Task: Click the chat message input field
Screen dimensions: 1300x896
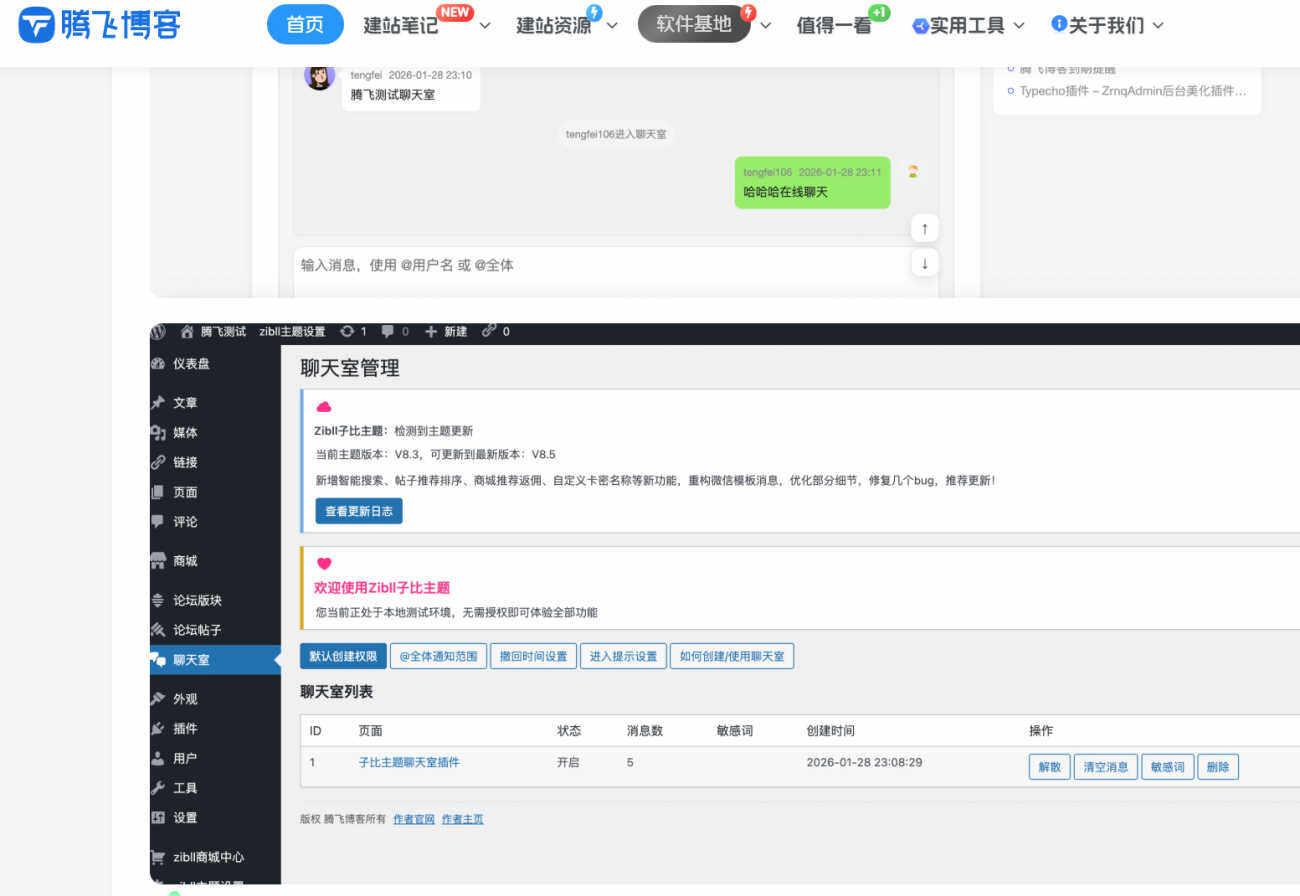Action: coord(600,265)
